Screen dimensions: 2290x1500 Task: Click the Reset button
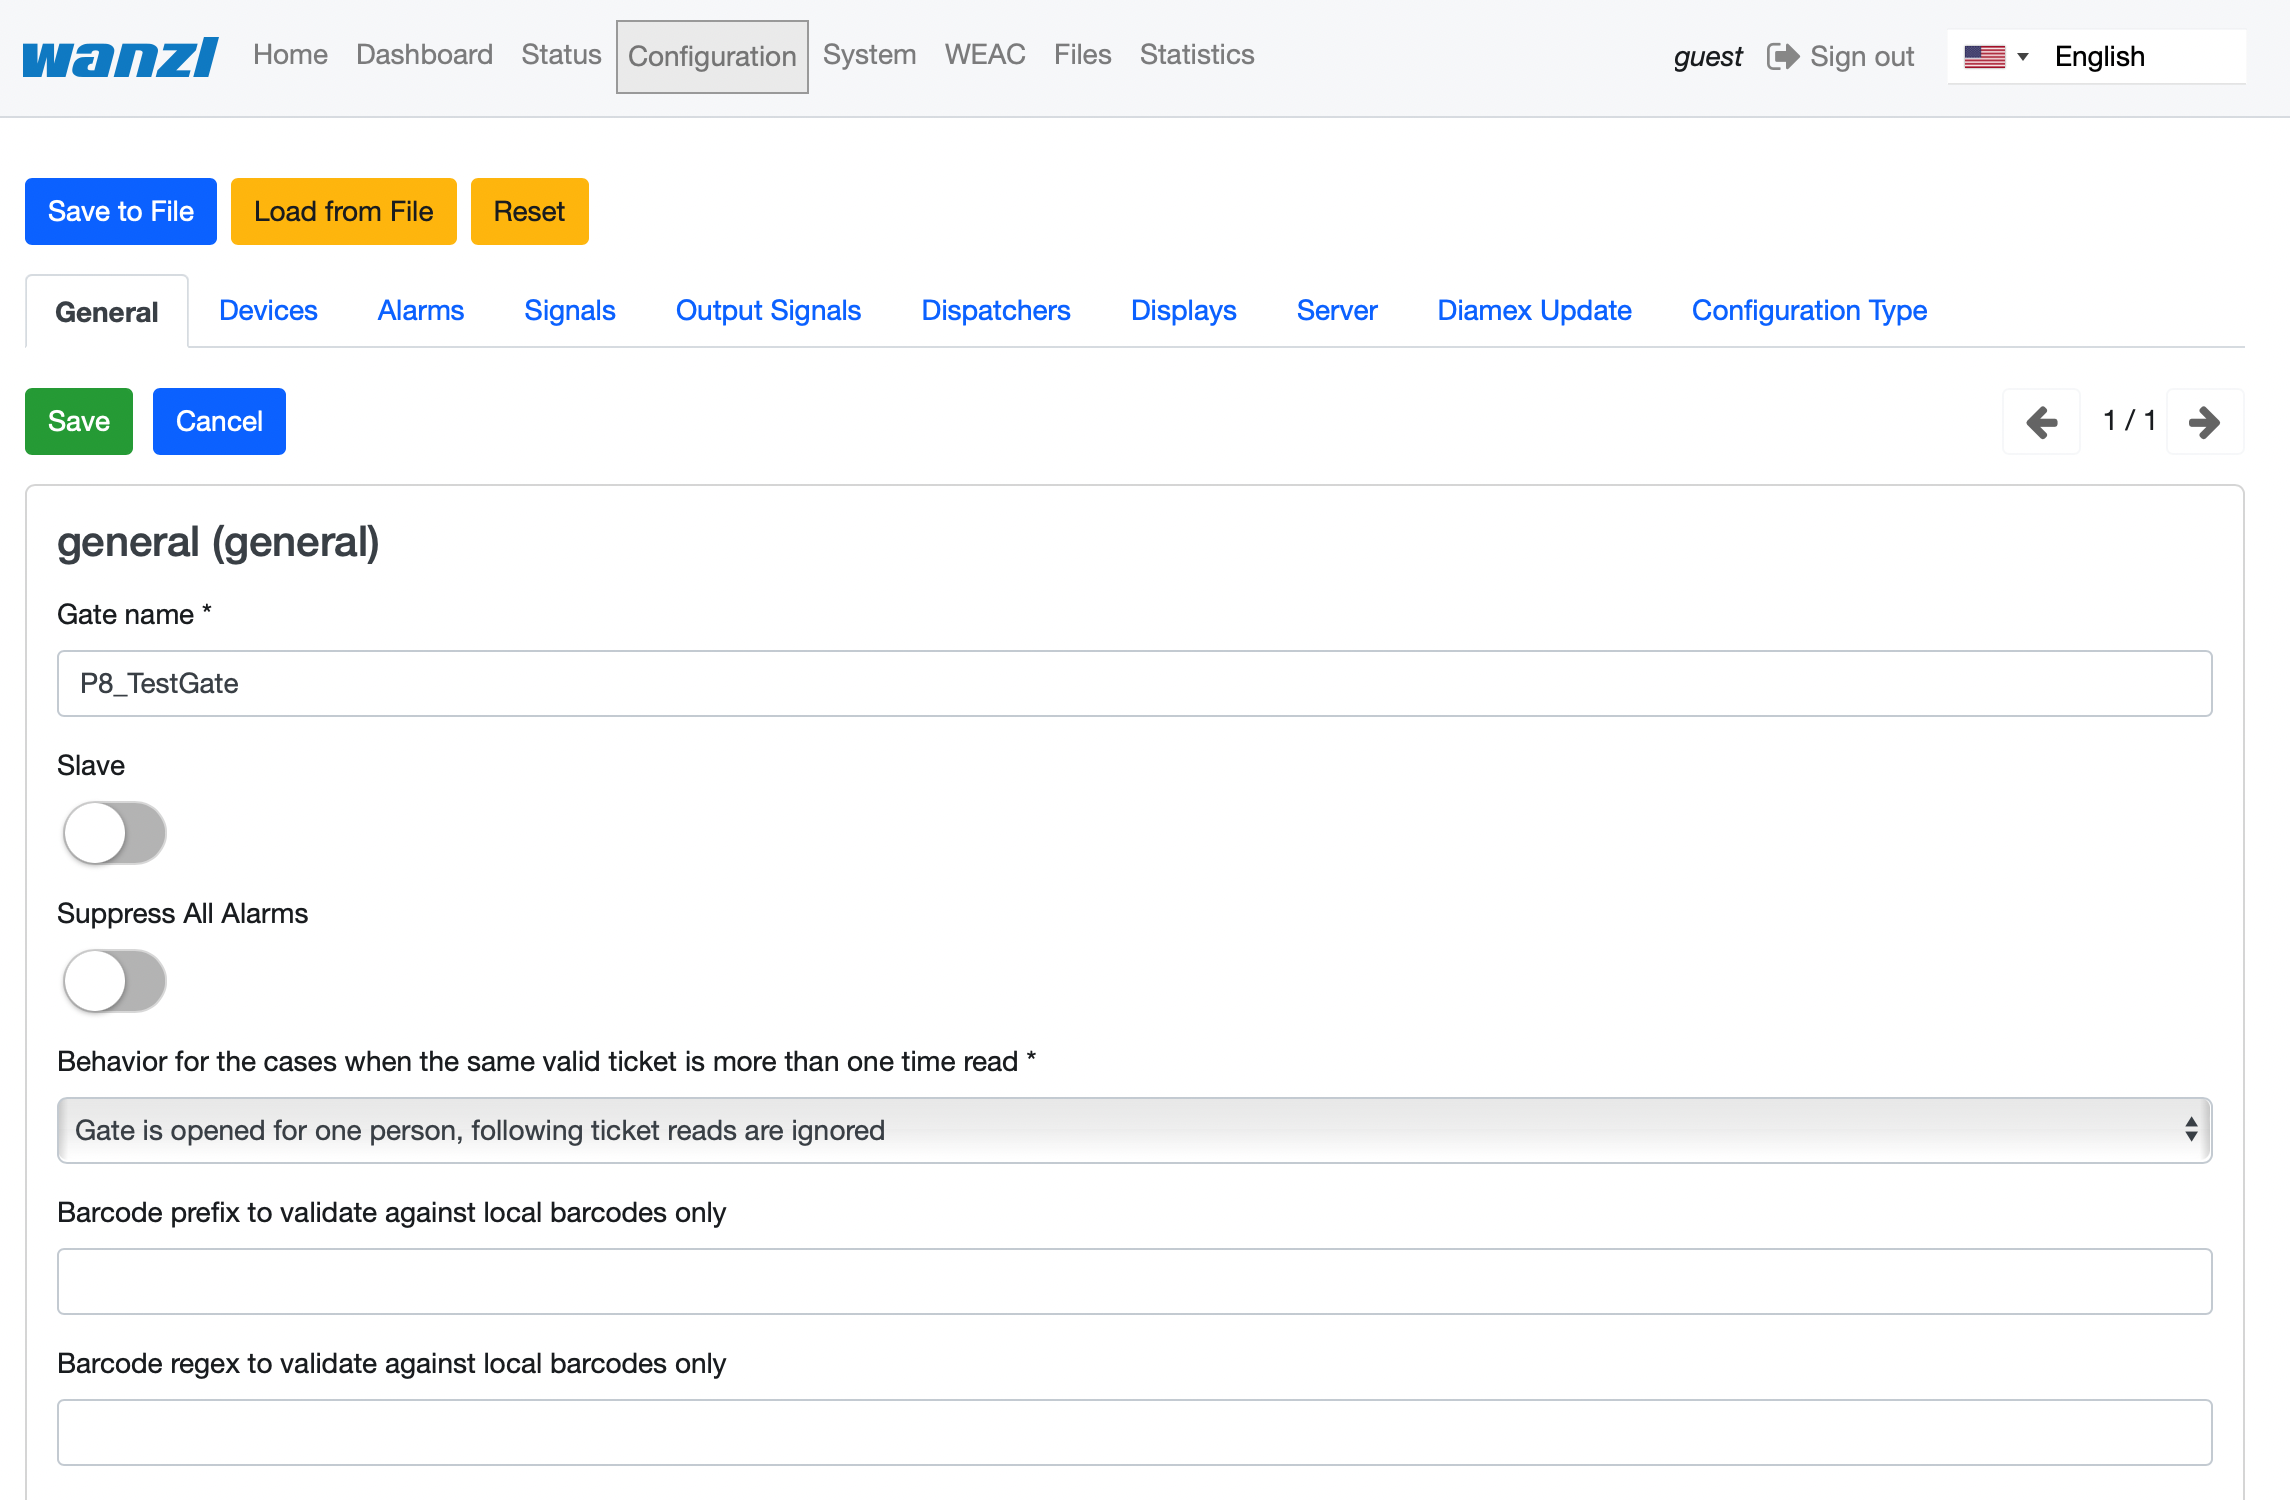click(529, 211)
